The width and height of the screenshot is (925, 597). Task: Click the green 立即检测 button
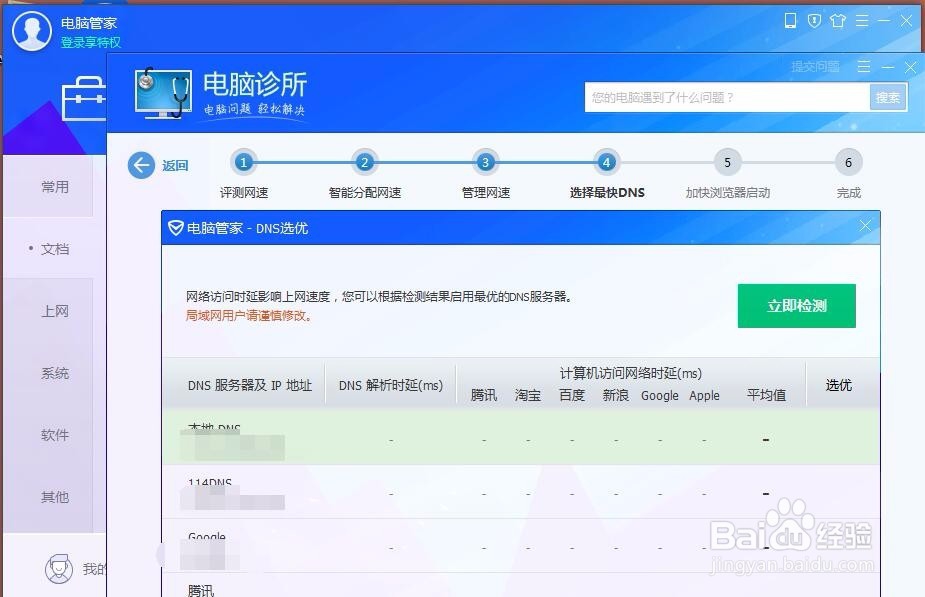796,306
